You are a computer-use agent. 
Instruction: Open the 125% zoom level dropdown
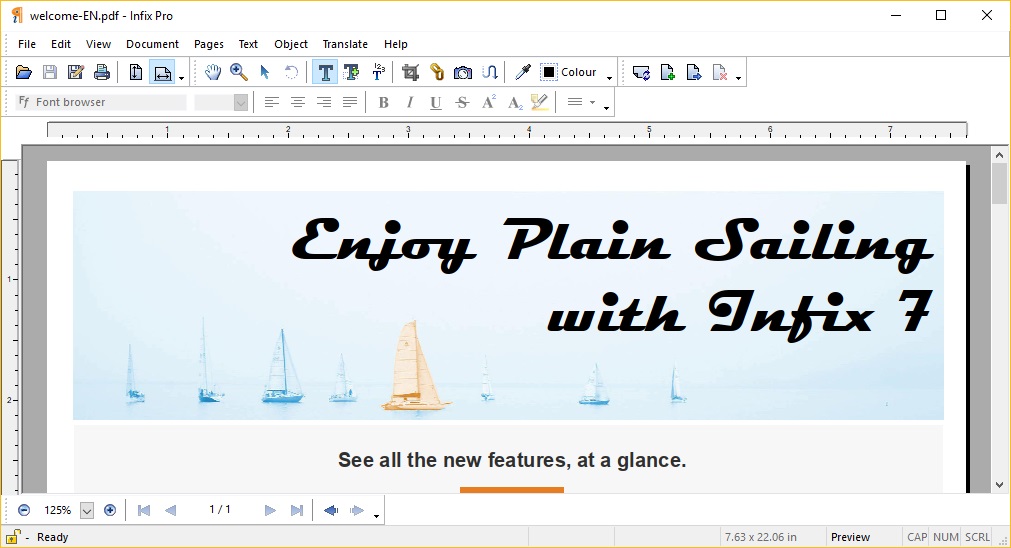(x=87, y=511)
